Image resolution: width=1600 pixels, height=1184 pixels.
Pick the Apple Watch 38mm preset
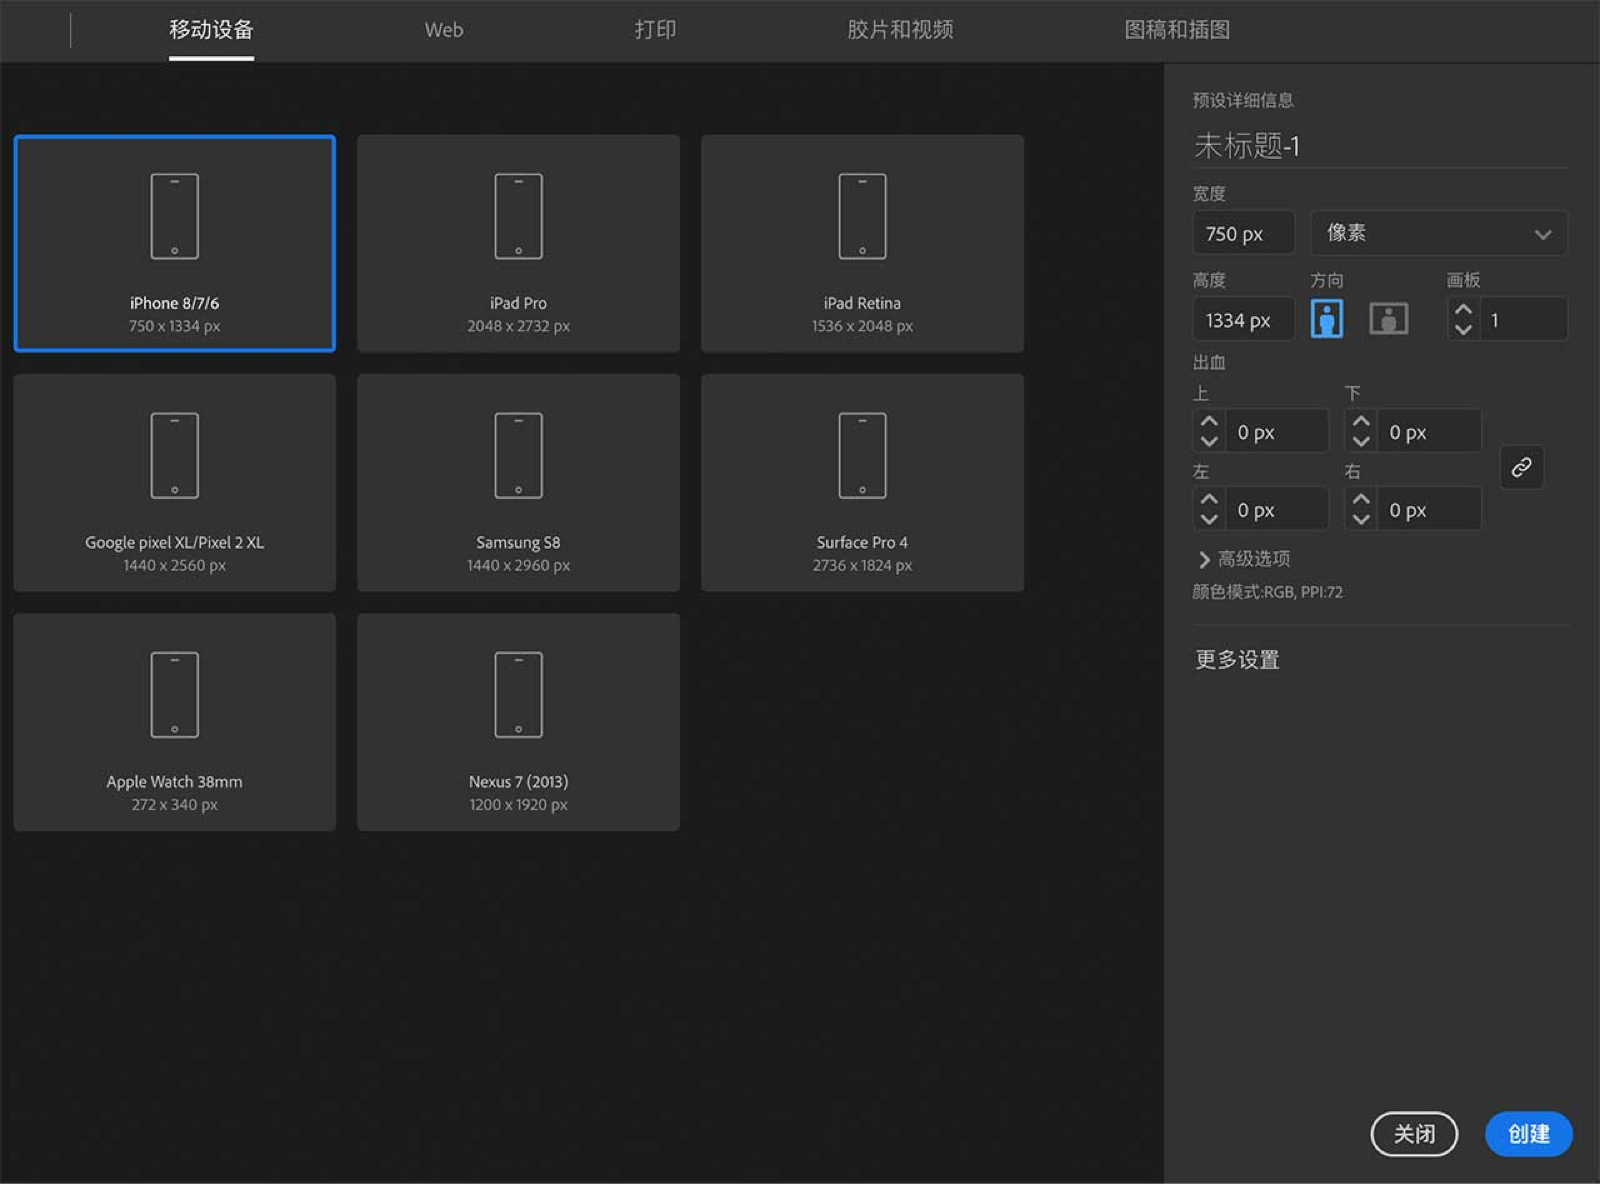click(x=174, y=721)
